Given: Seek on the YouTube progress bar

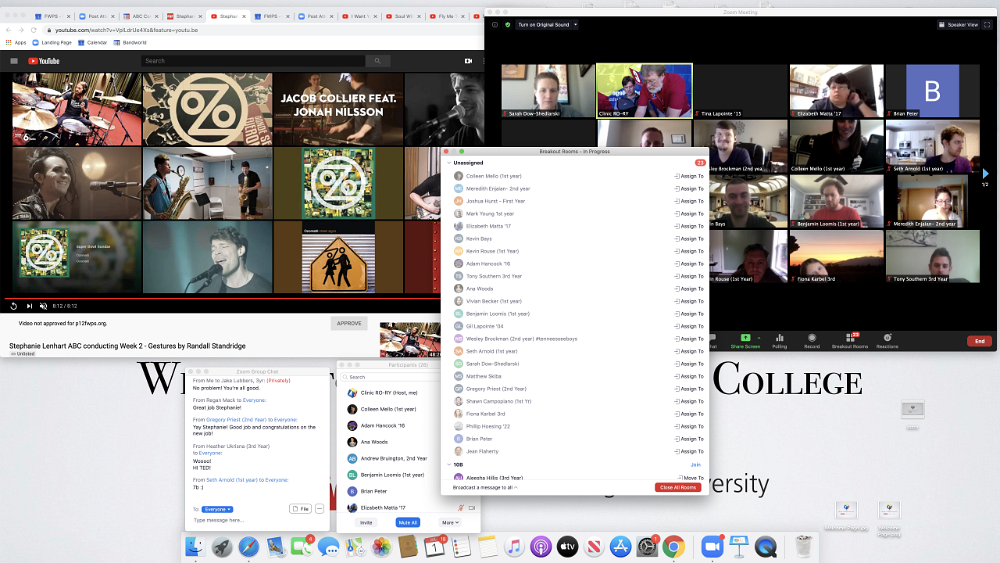Looking at the screenshot, I should [222, 298].
